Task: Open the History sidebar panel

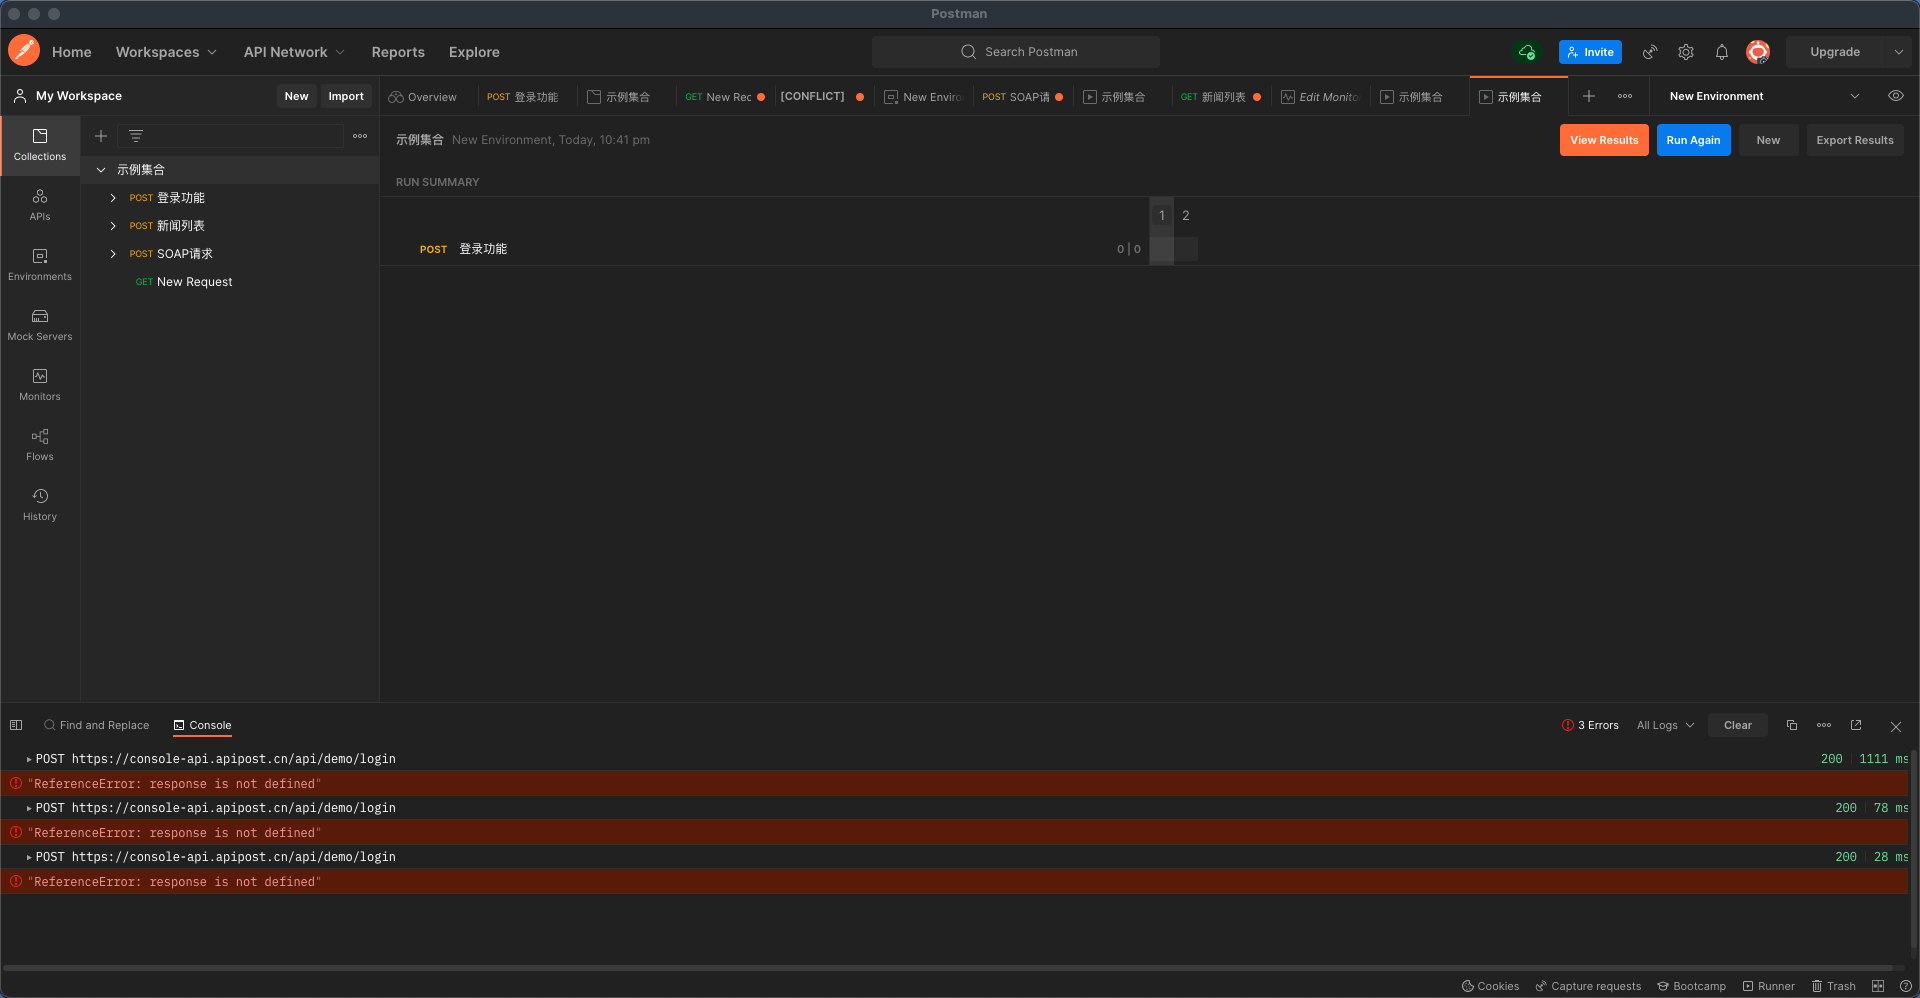Action: tap(40, 505)
